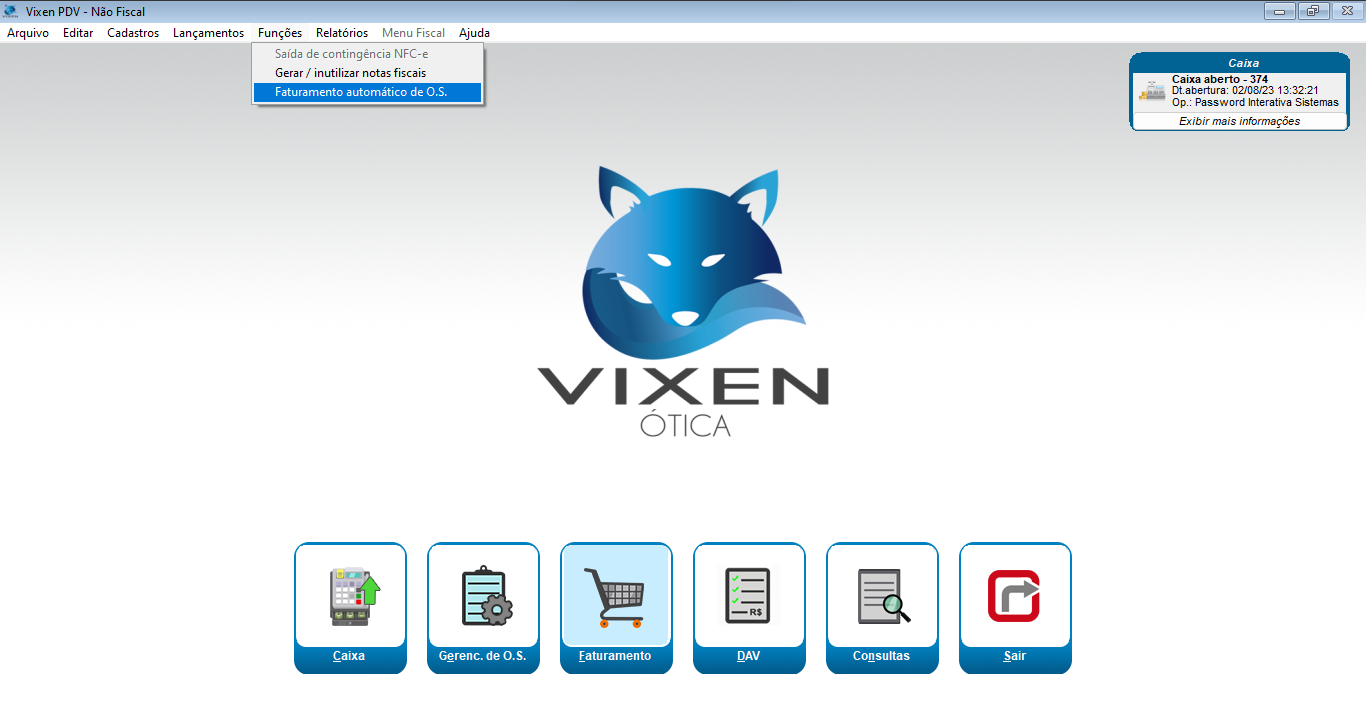The height and width of the screenshot is (719, 1366).
Task: Click the Consultas button label
Action: 881,656
